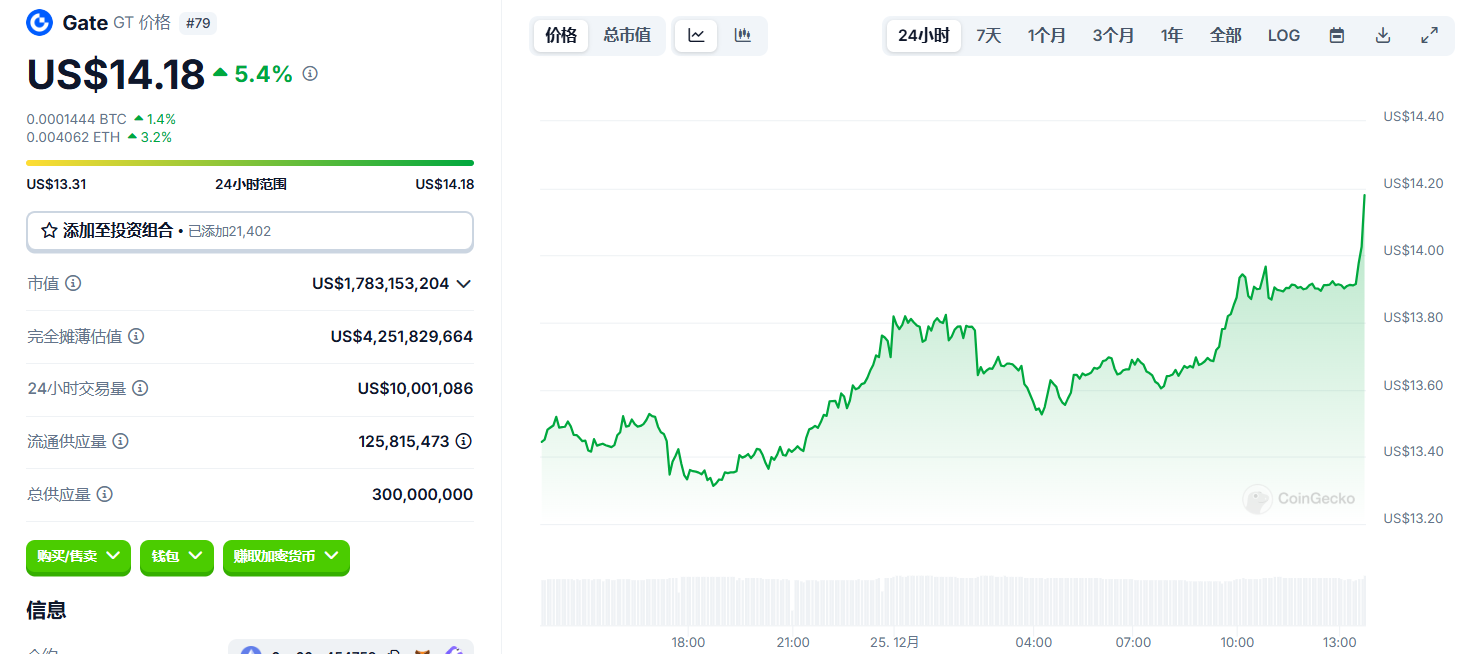Click info icon next to 24小时交易量
Viewport: 1480px width, 654px height.
point(140,388)
